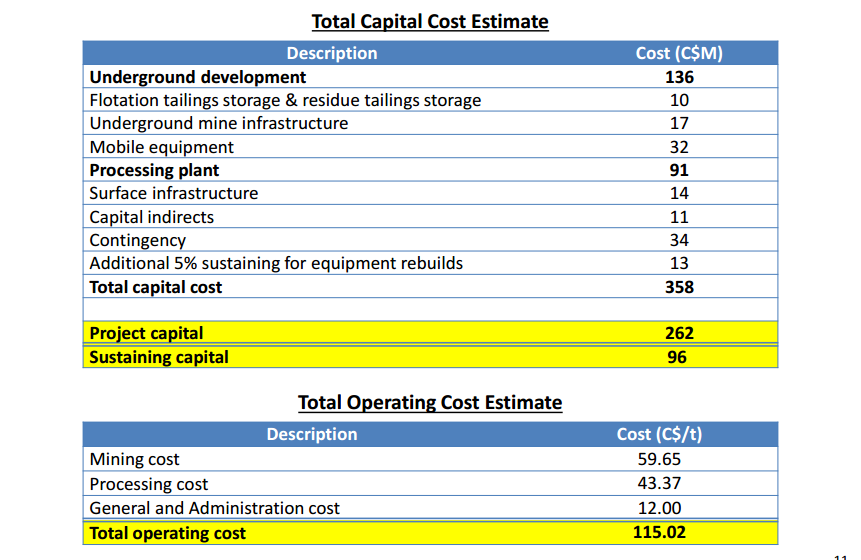Select the highlighted 'Total operating cost' label
This screenshot has height=560, width=861.
pos(167,533)
